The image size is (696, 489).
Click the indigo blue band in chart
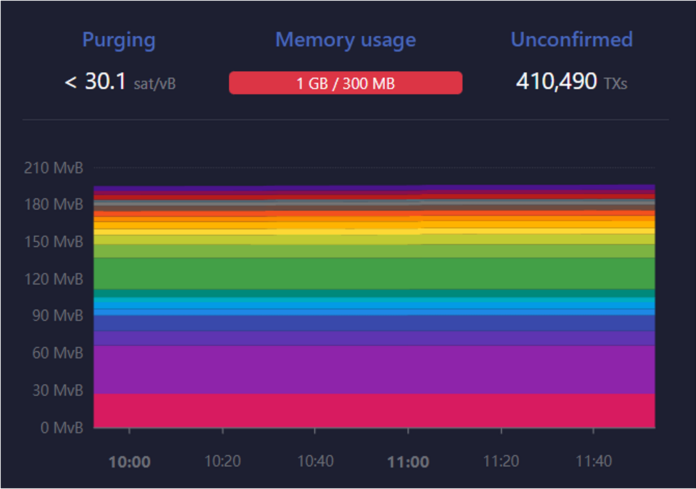[x=374, y=324]
